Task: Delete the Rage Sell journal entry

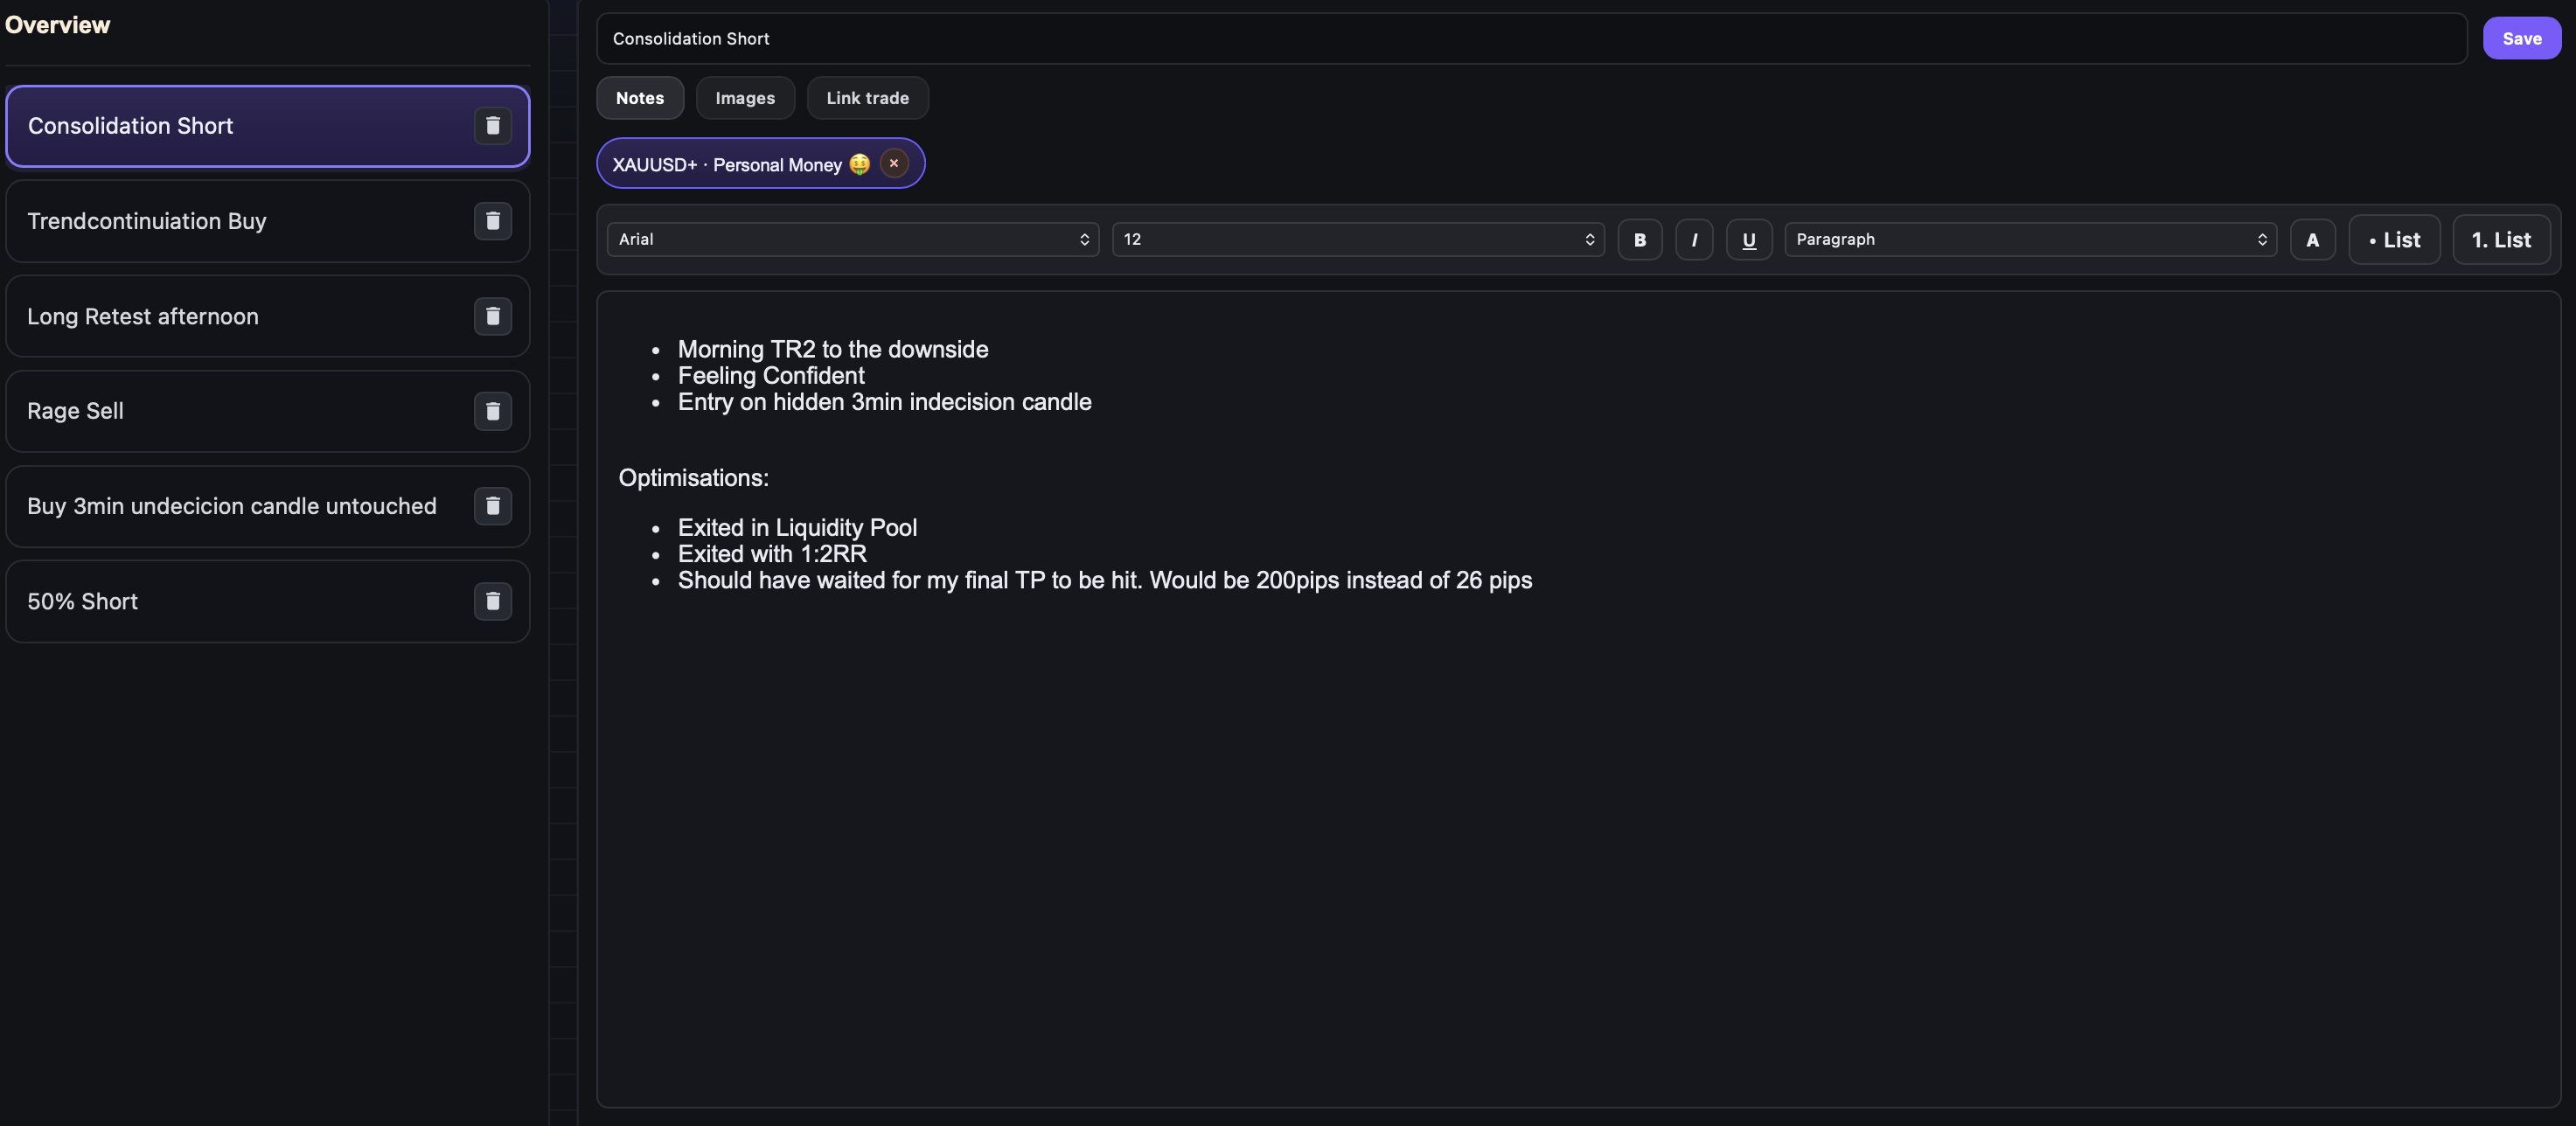Action: [492, 411]
